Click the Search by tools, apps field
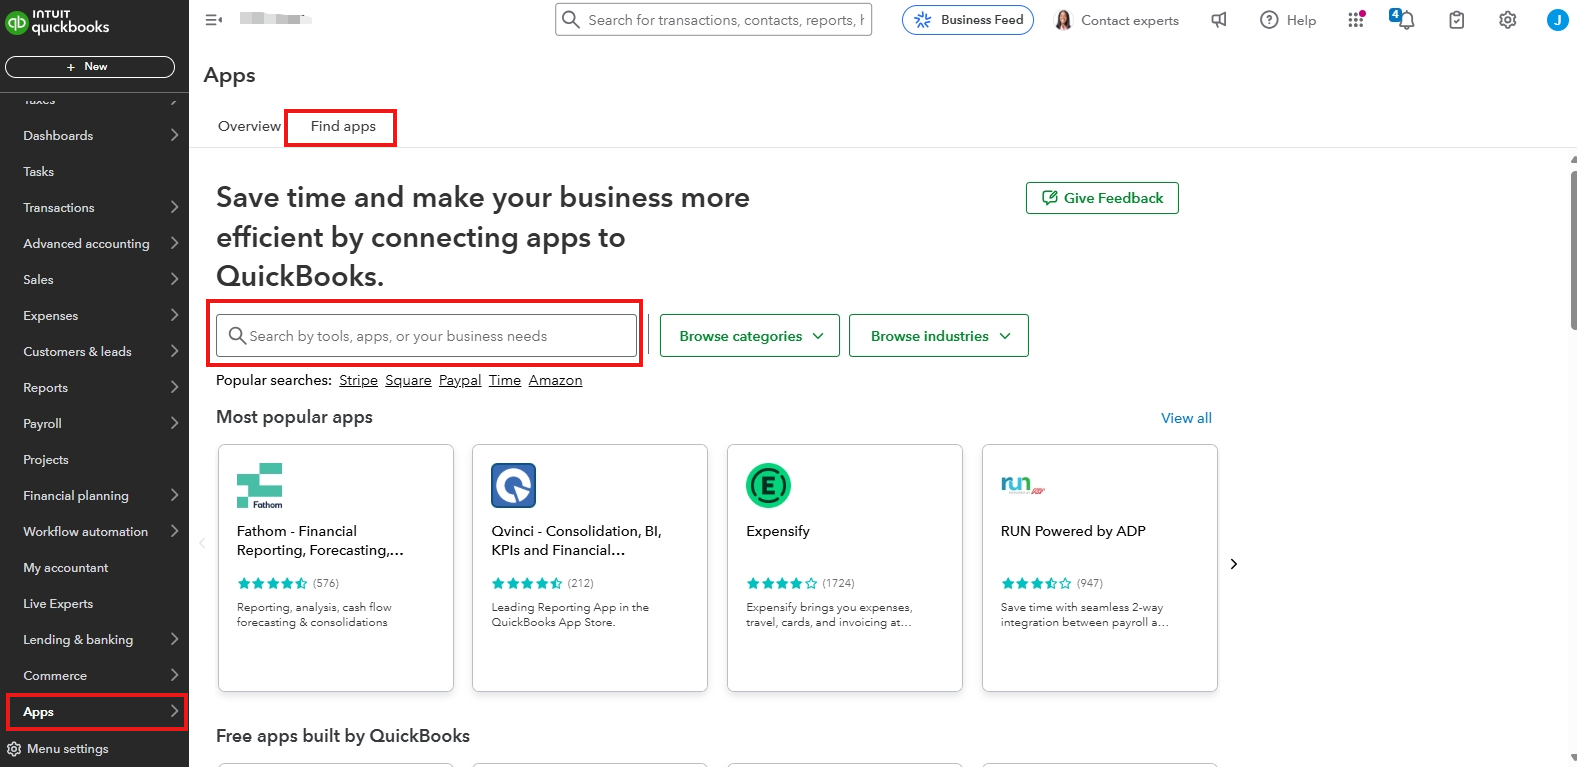Viewport: 1577px width, 767px height. click(x=426, y=336)
